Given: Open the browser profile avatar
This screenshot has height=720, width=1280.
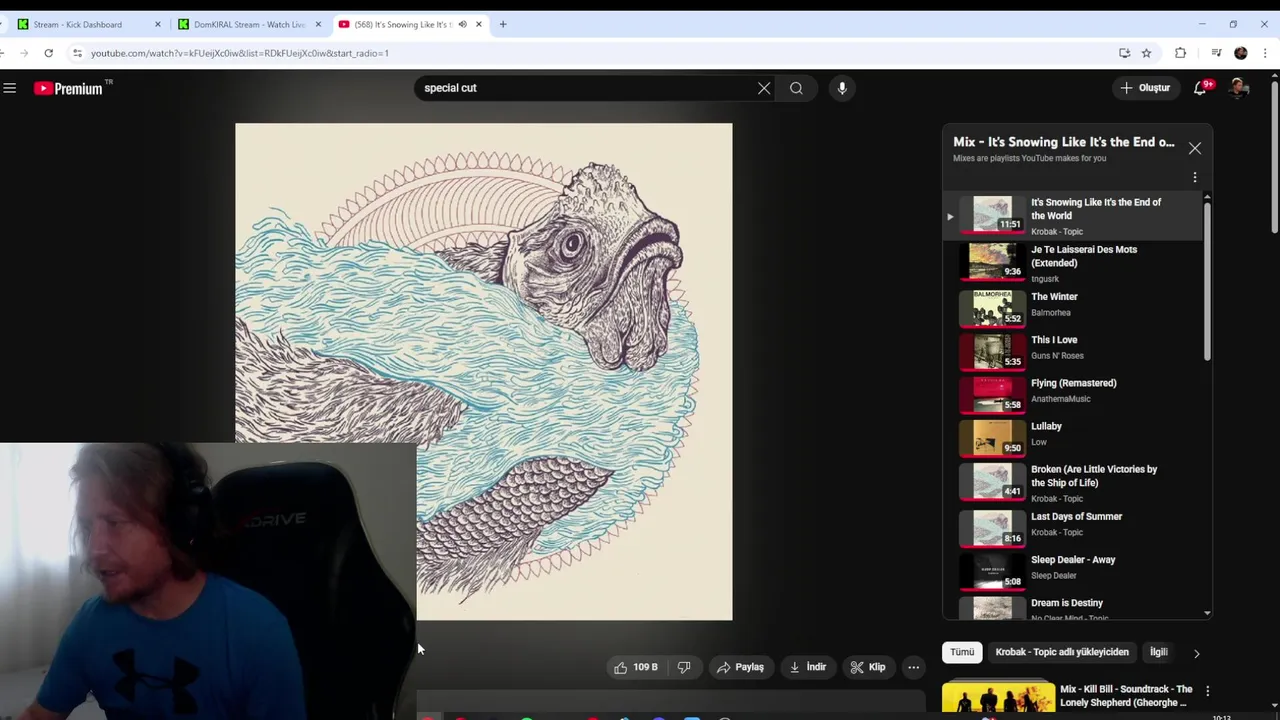Looking at the screenshot, I should point(1241,53).
